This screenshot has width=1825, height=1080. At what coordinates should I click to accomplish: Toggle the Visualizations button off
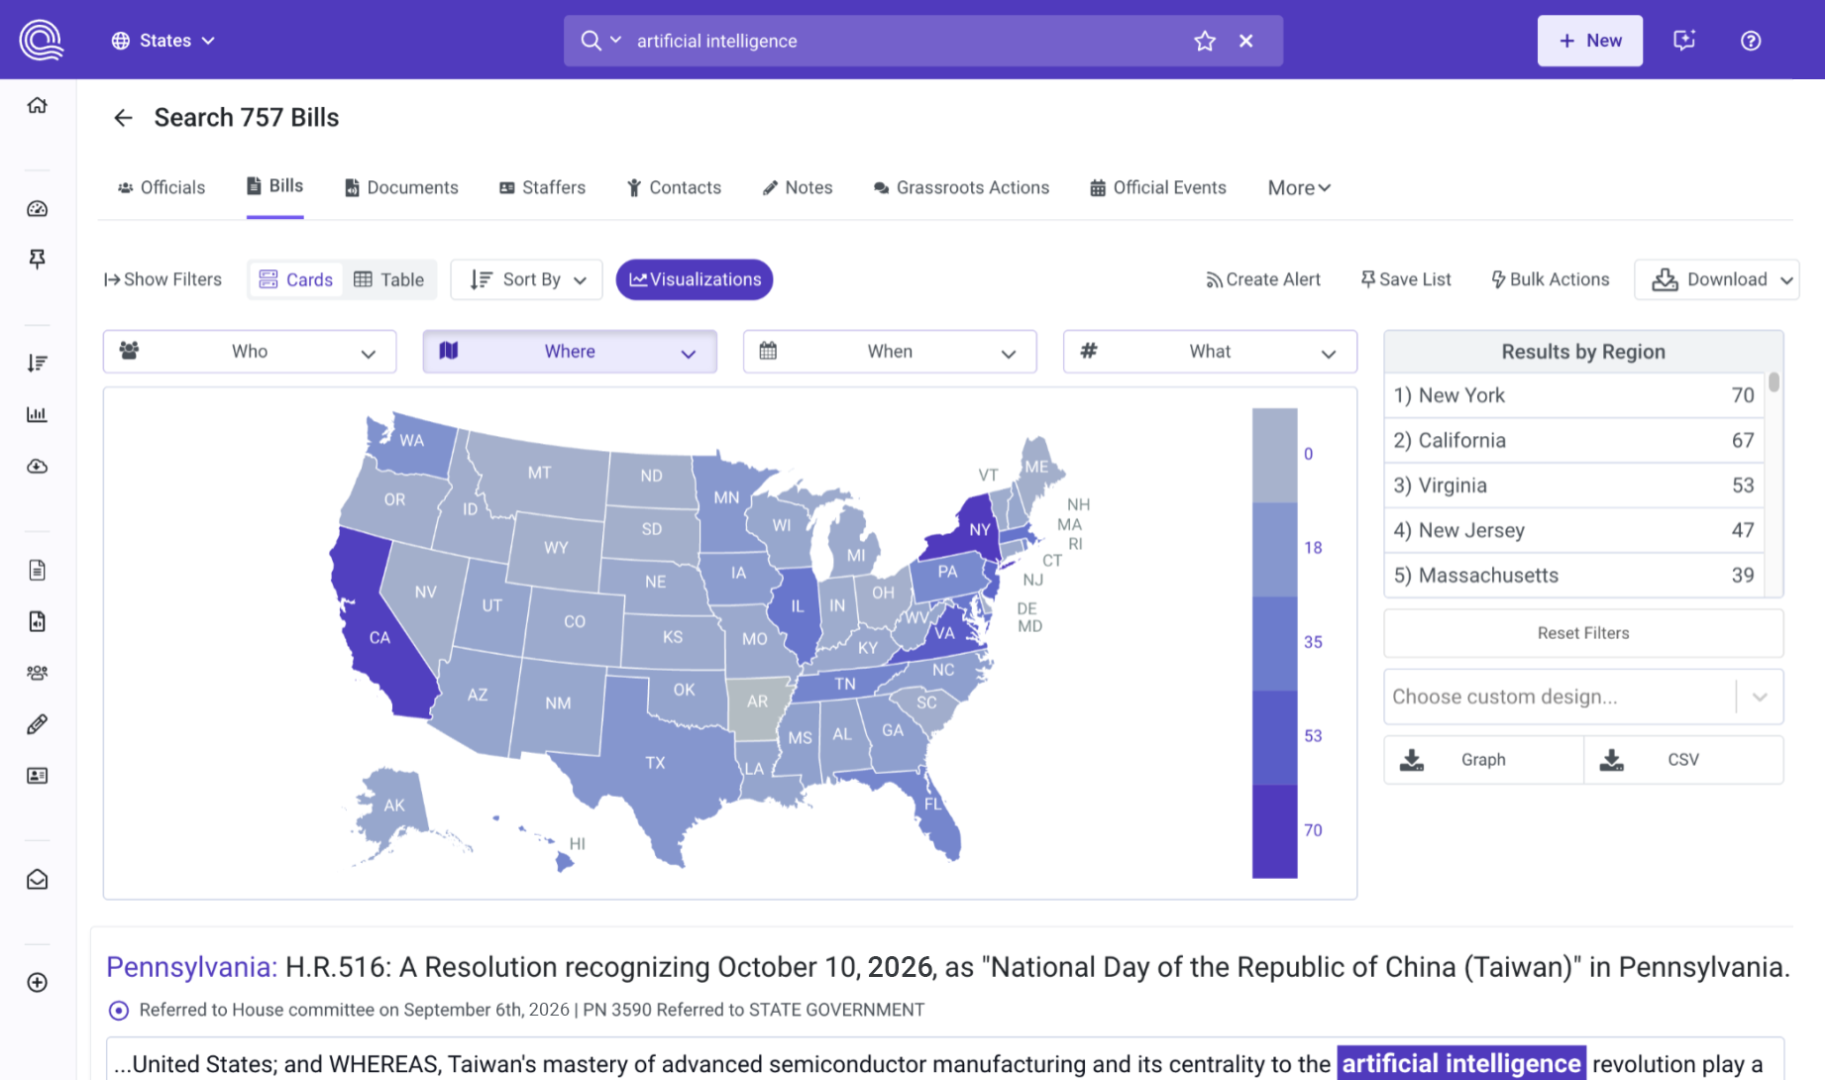(695, 280)
